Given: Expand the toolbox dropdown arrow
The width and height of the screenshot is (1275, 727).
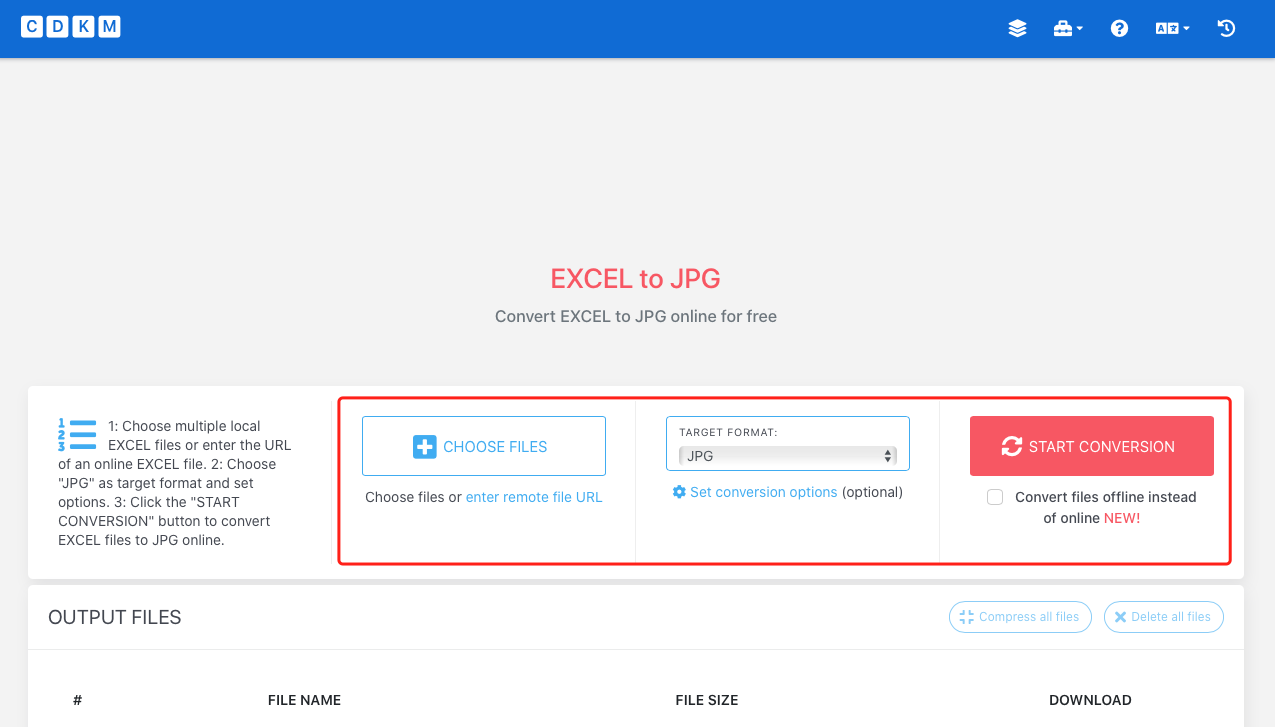Looking at the screenshot, I should pyautogui.click(x=1079, y=28).
